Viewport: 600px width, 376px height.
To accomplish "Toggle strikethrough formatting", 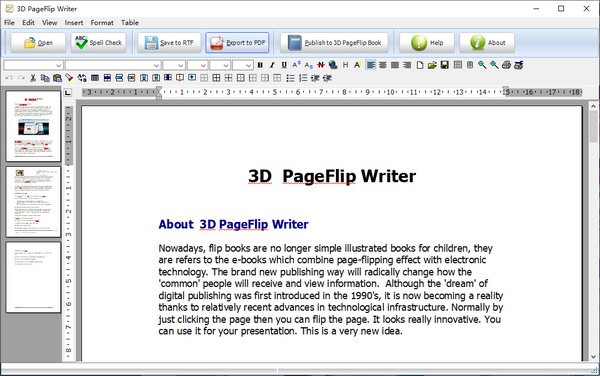I will point(321,65).
